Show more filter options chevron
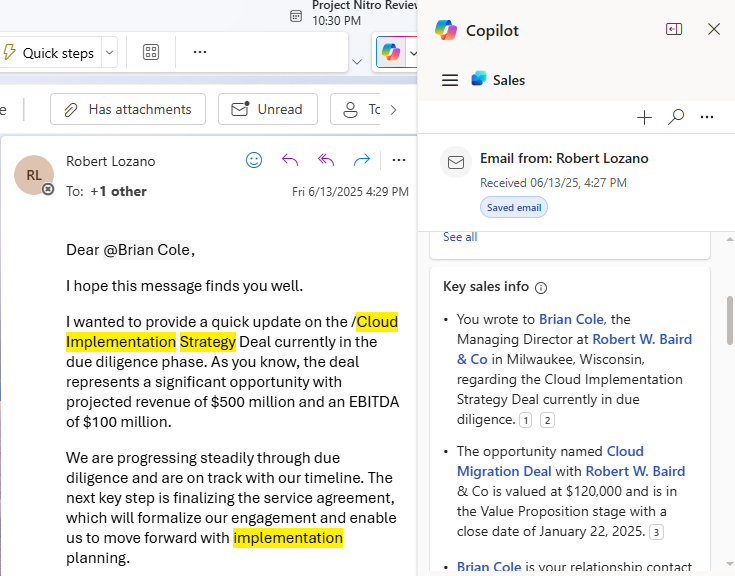This screenshot has width=735, height=576. tap(394, 110)
